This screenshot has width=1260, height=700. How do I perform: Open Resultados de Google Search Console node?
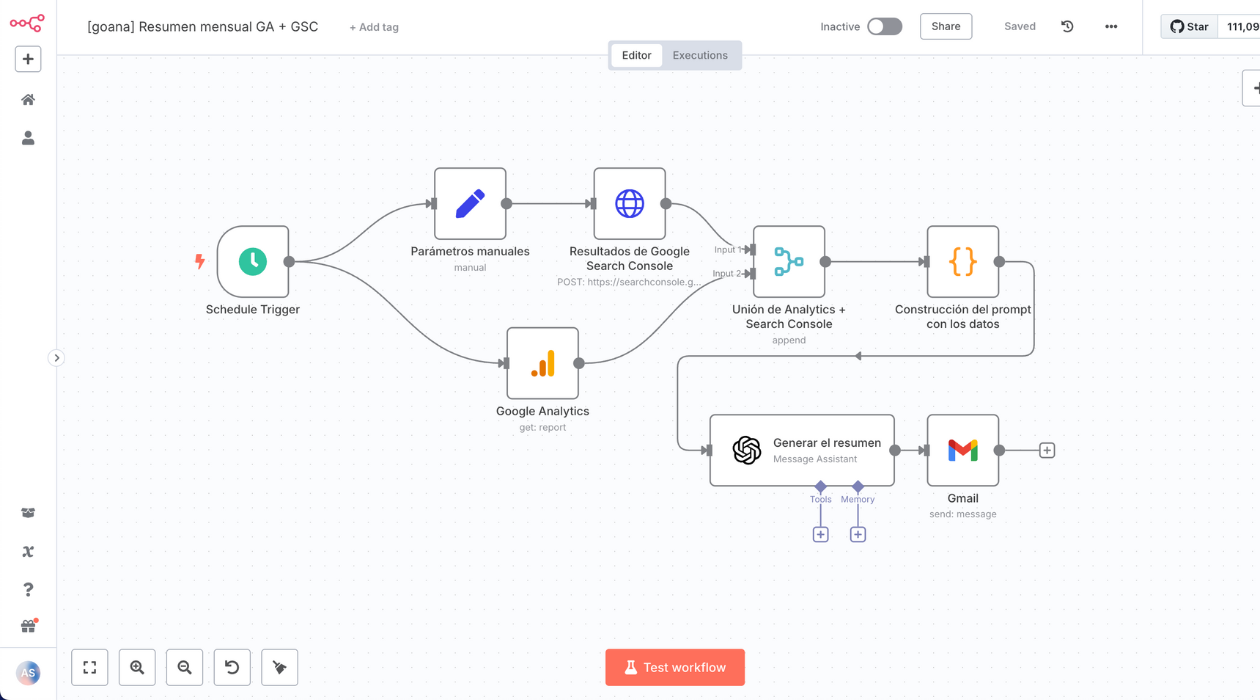[x=629, y=204]
